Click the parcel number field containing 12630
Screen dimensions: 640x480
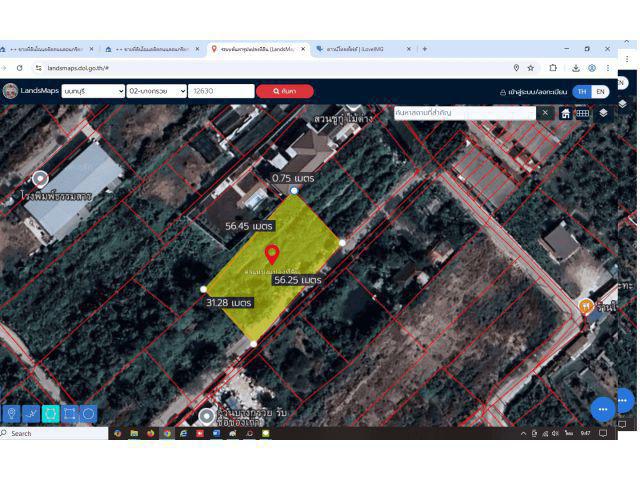click(x=221, y=91)
